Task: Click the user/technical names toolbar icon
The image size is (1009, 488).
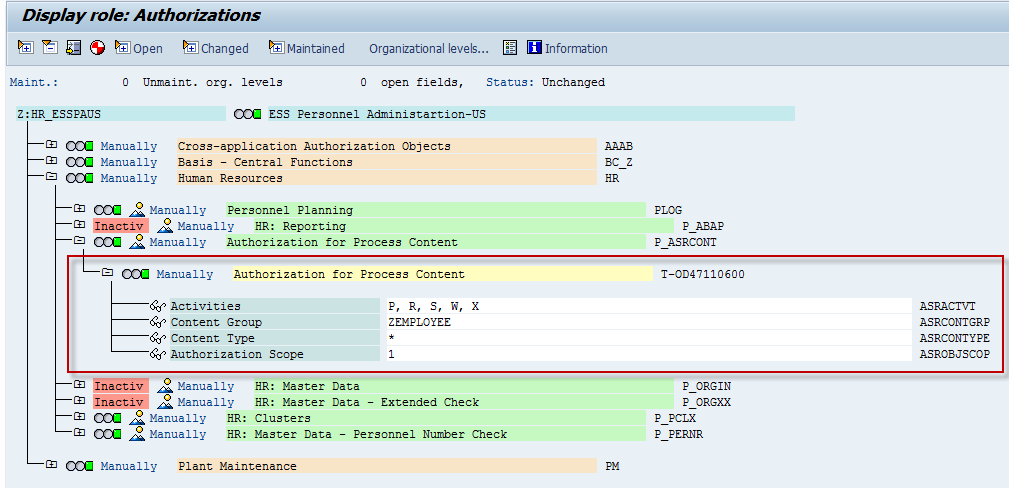Action: pyautogui.click(x=73, y=48)
